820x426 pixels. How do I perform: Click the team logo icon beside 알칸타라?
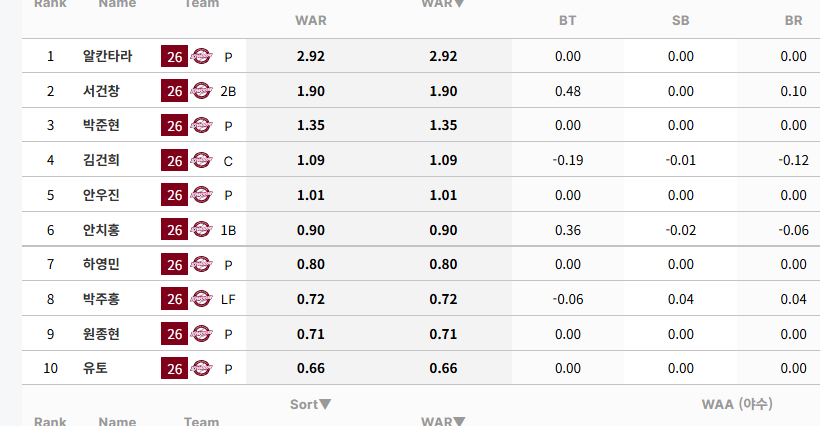(x=201, y=56)
